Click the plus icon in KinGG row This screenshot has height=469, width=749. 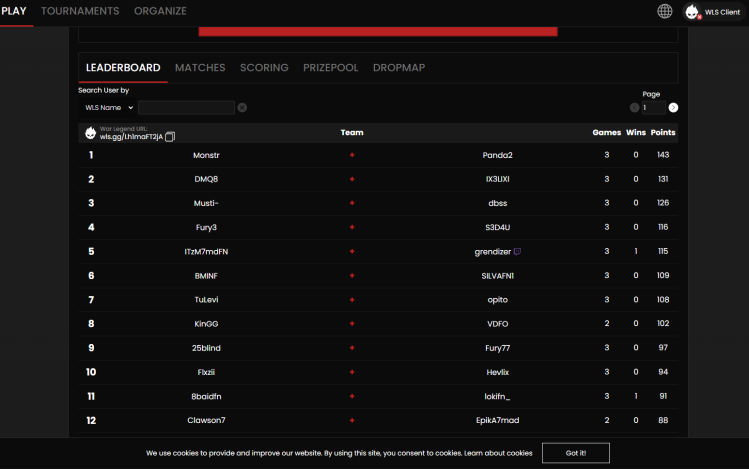point(352,324)
